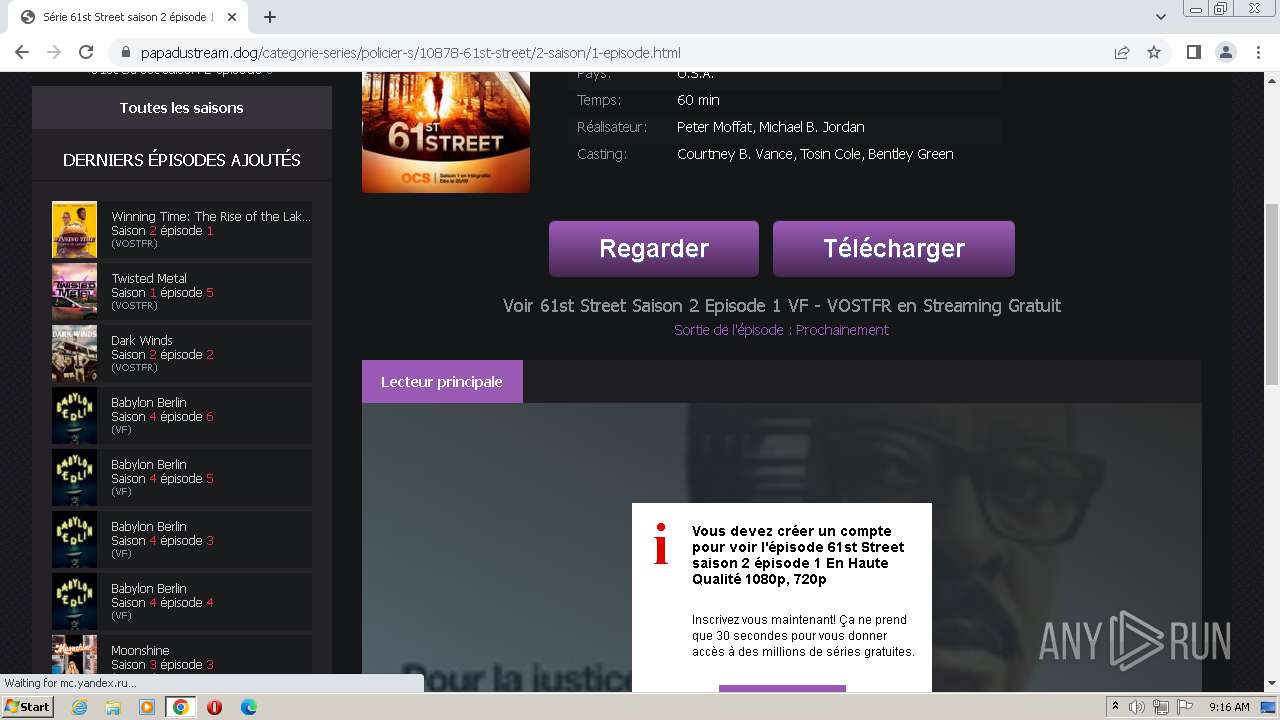This screenshot has height=720, width=1280.
Task: Open the Winning Time episode thumbnail
Action: pos(74,230)
